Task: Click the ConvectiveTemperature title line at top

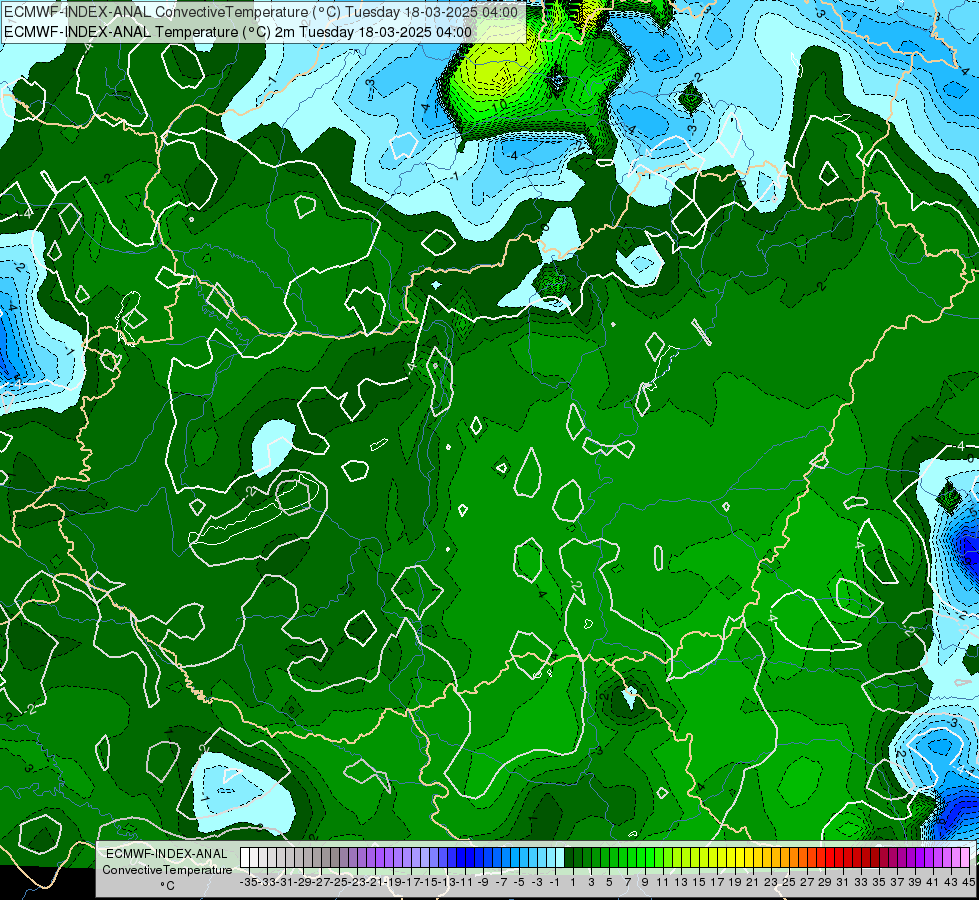Action: pyautogui.click(x=261, y=12)
